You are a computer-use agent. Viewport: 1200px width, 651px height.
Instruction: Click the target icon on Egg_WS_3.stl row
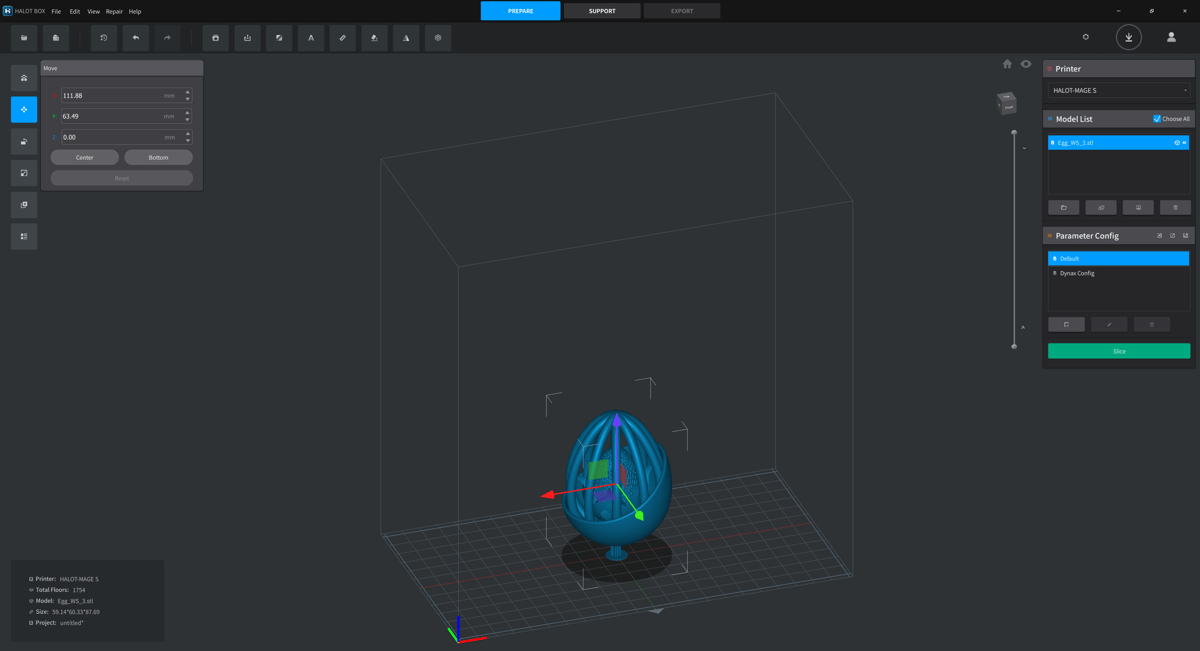click(1177, 143)
